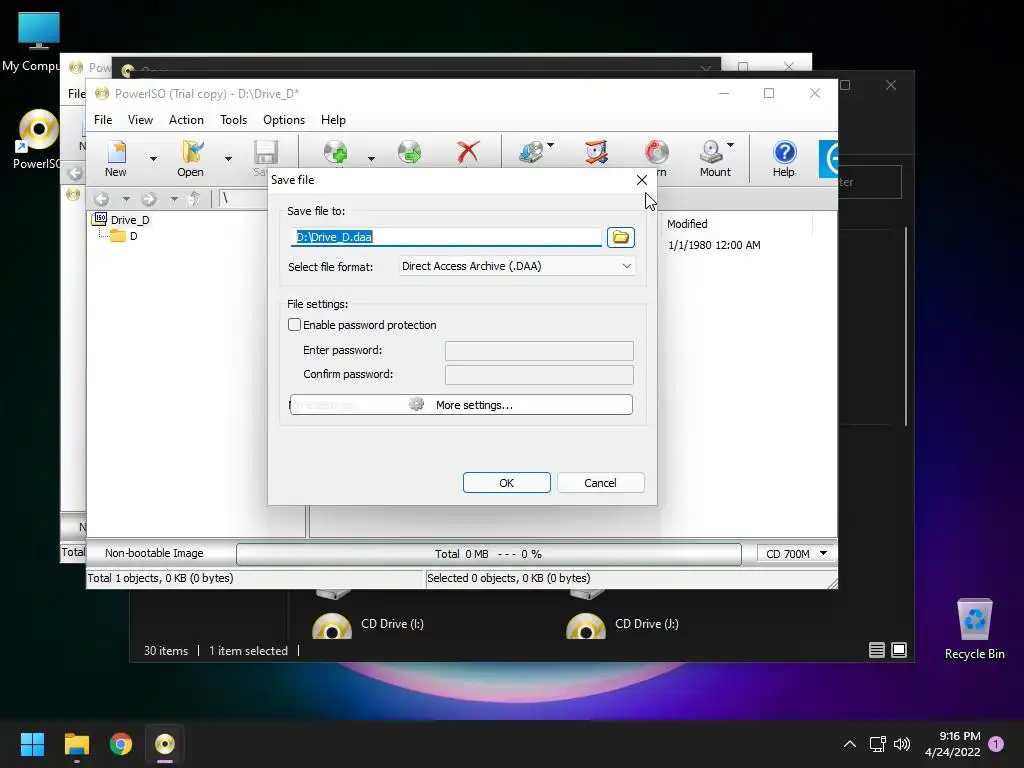Open File Explorer from taskbar
The image size is (1024, 768).
tap(77, 744)
